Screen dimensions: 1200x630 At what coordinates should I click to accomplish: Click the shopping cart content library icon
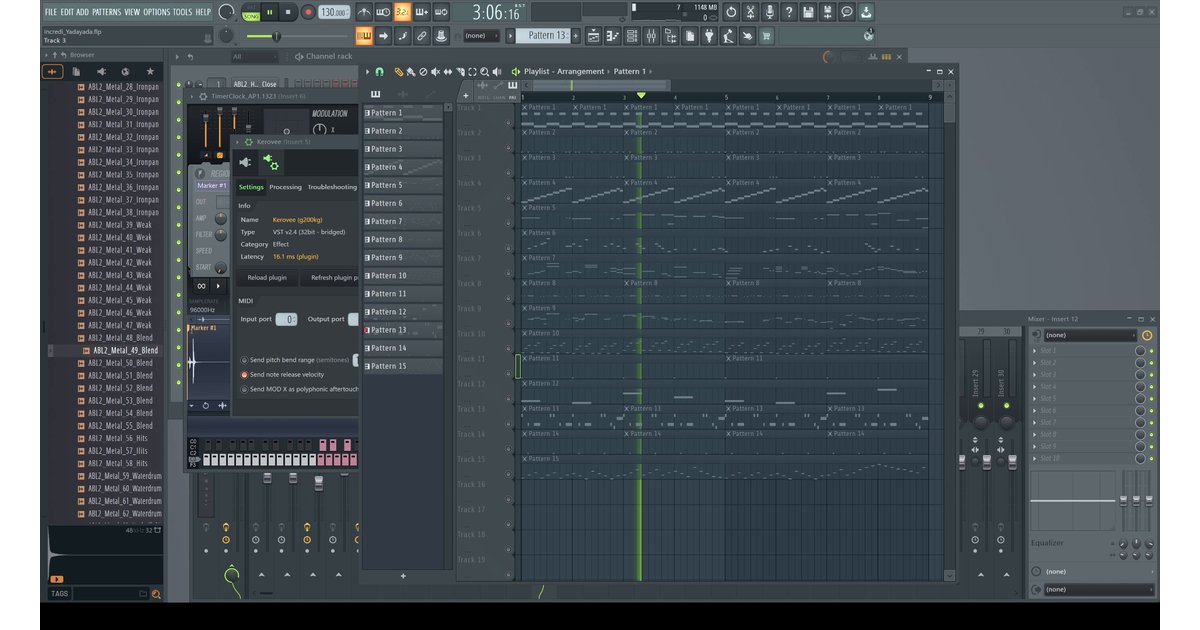[766, 36]
